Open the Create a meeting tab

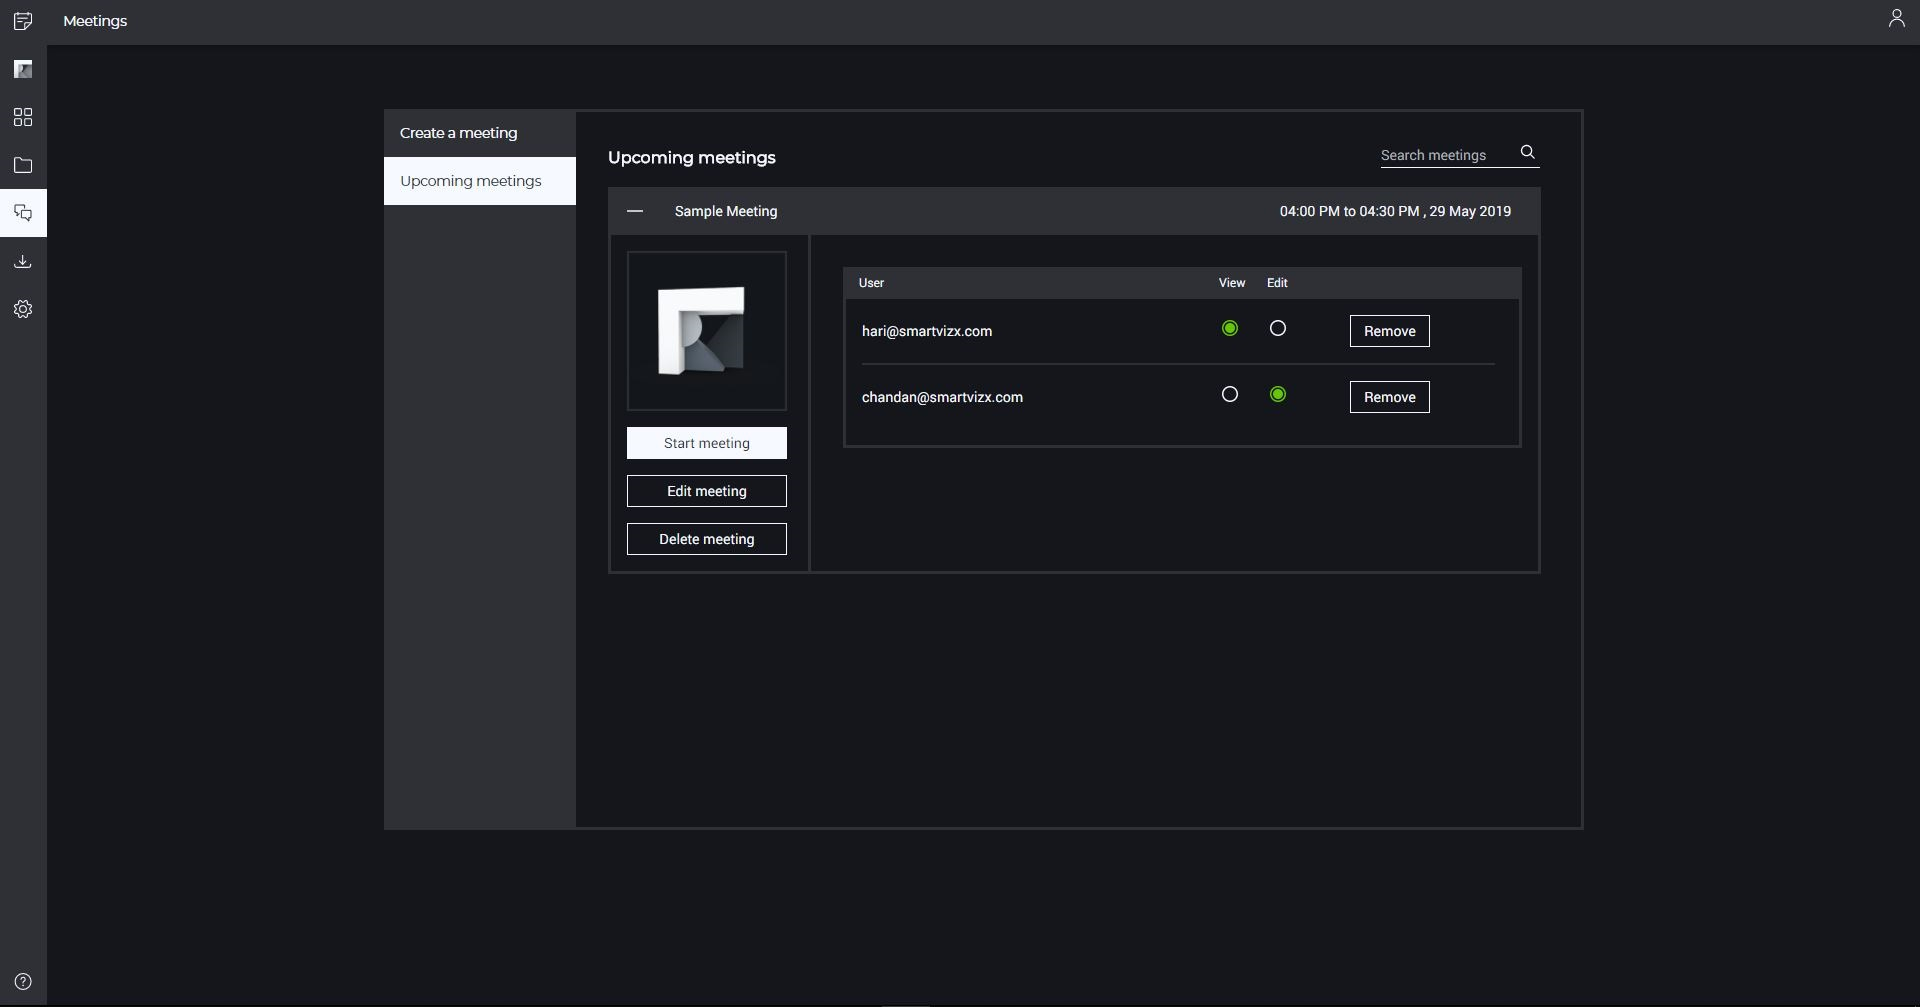(480, 133)
